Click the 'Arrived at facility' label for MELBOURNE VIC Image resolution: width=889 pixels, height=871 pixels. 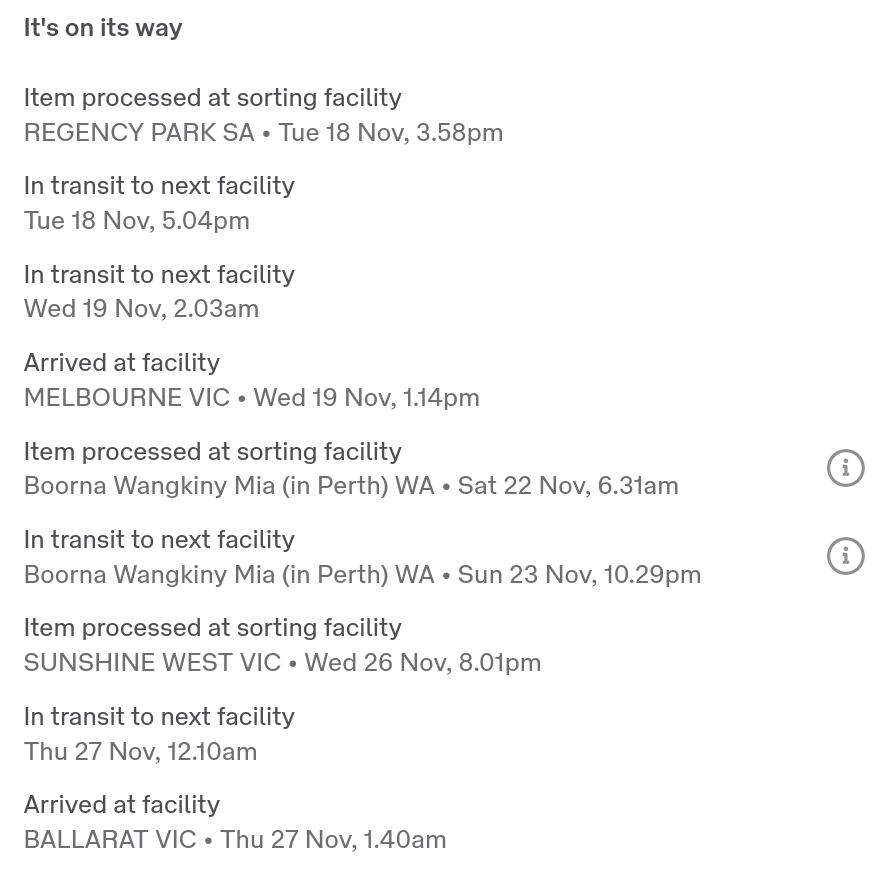121,361
